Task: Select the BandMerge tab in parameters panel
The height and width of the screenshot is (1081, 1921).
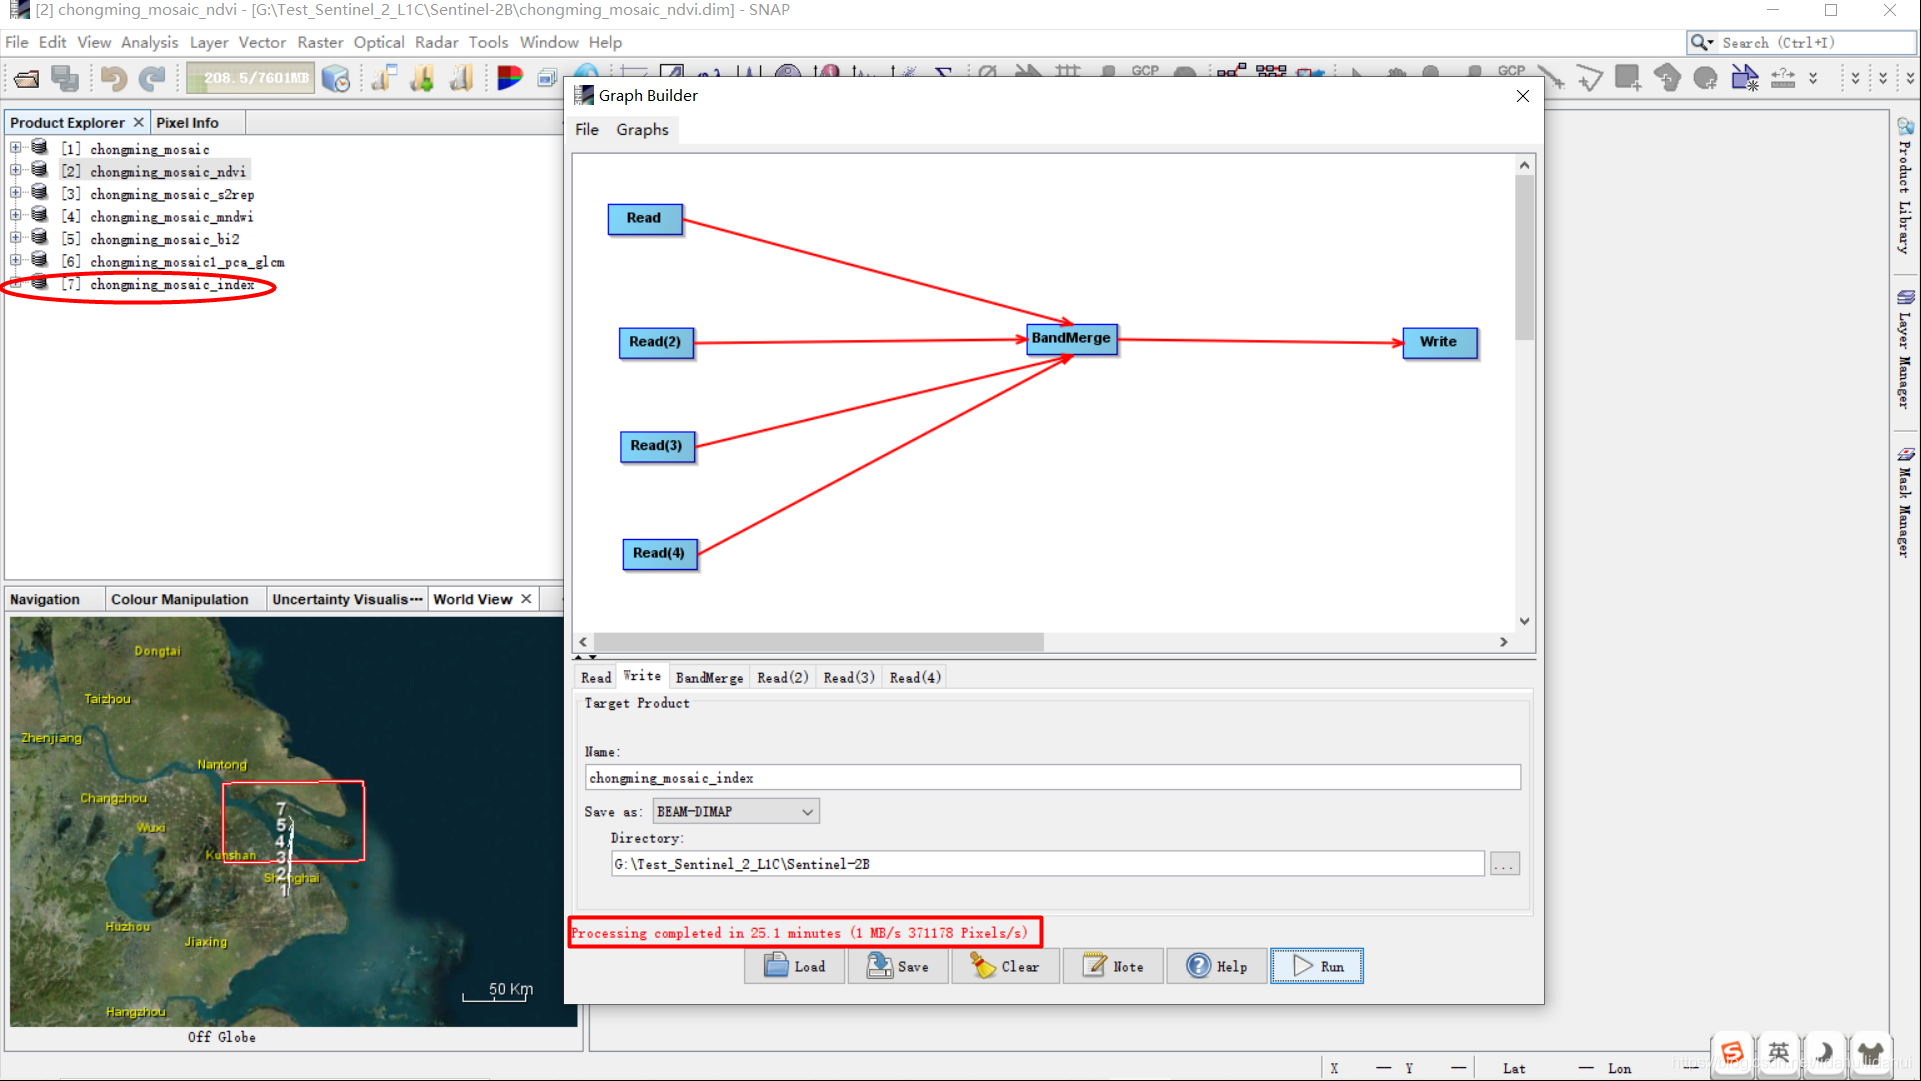Action: (709, 676)
